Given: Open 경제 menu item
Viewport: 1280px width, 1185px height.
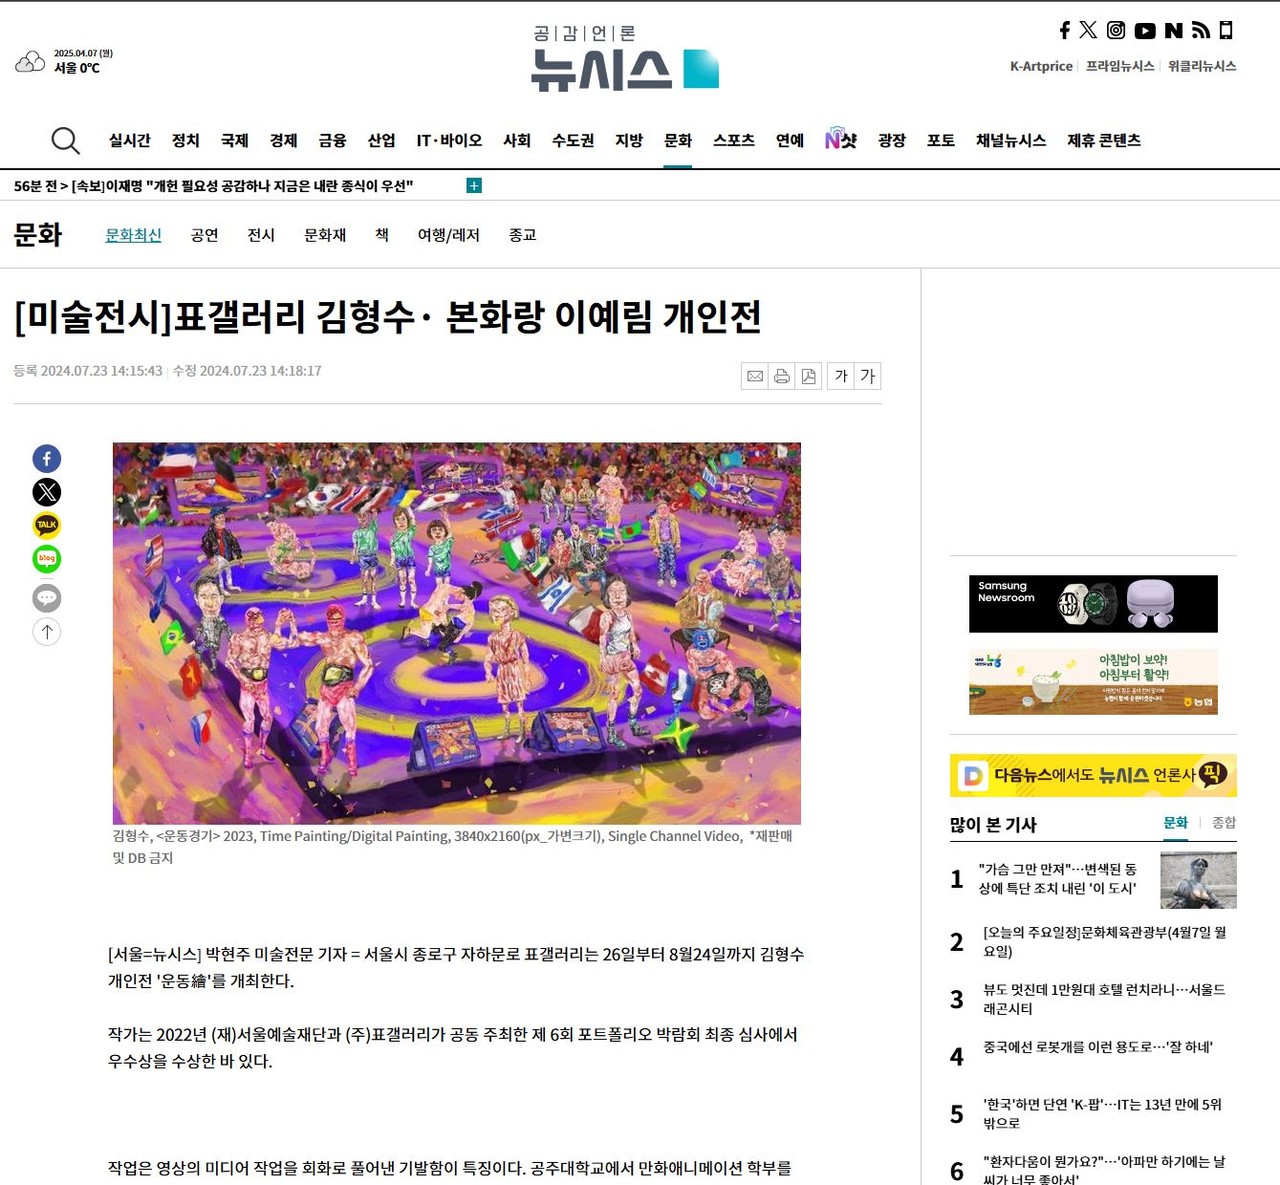Looking at the screenshot, I should [284, 141].
